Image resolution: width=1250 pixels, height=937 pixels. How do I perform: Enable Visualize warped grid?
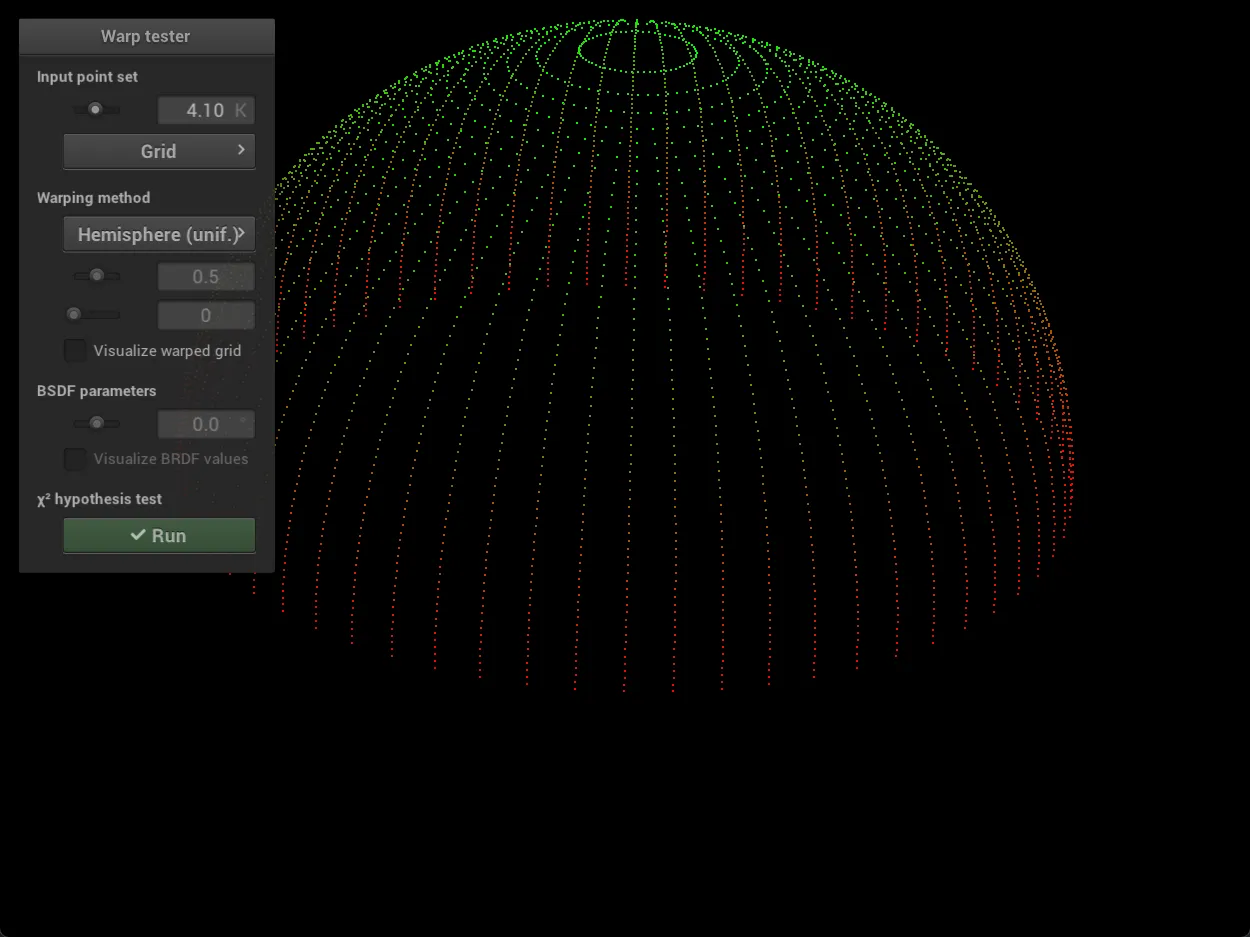point(75,350)
